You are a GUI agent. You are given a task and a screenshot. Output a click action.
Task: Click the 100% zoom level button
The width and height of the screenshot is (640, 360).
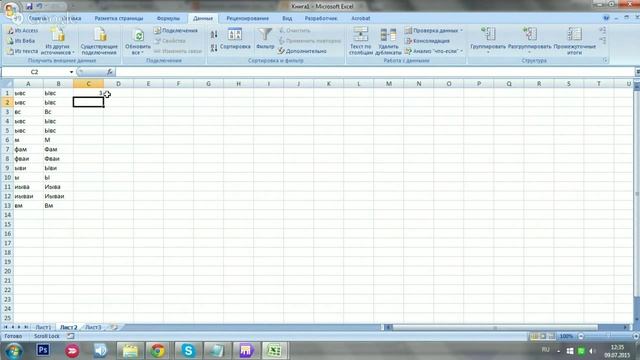pos(566,336)
